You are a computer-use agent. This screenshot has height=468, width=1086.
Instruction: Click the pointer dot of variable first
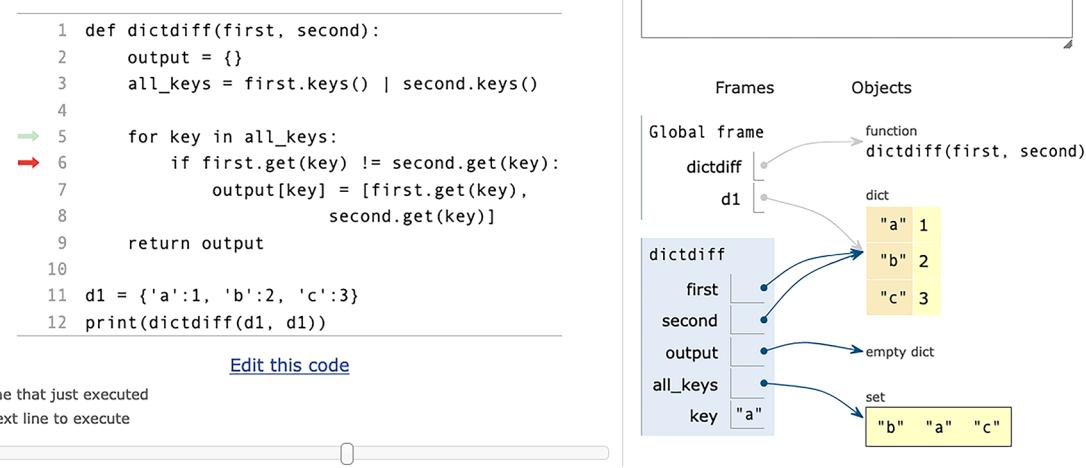(763, 288)
